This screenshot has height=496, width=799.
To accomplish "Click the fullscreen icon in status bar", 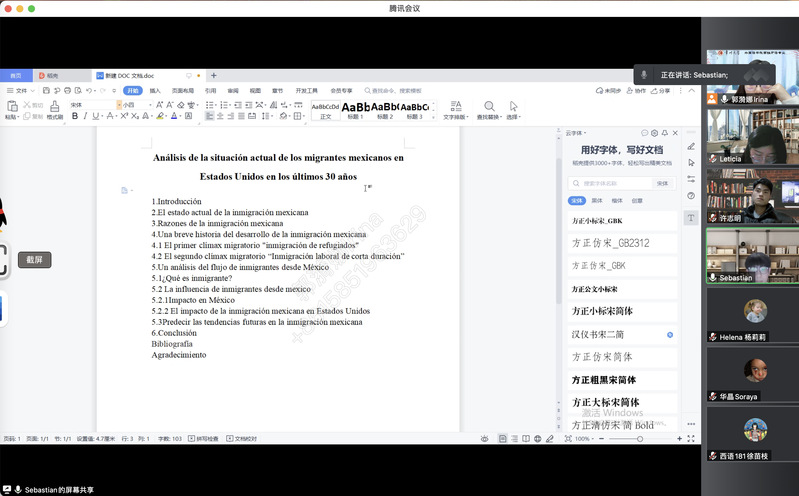I will point(691,438).
